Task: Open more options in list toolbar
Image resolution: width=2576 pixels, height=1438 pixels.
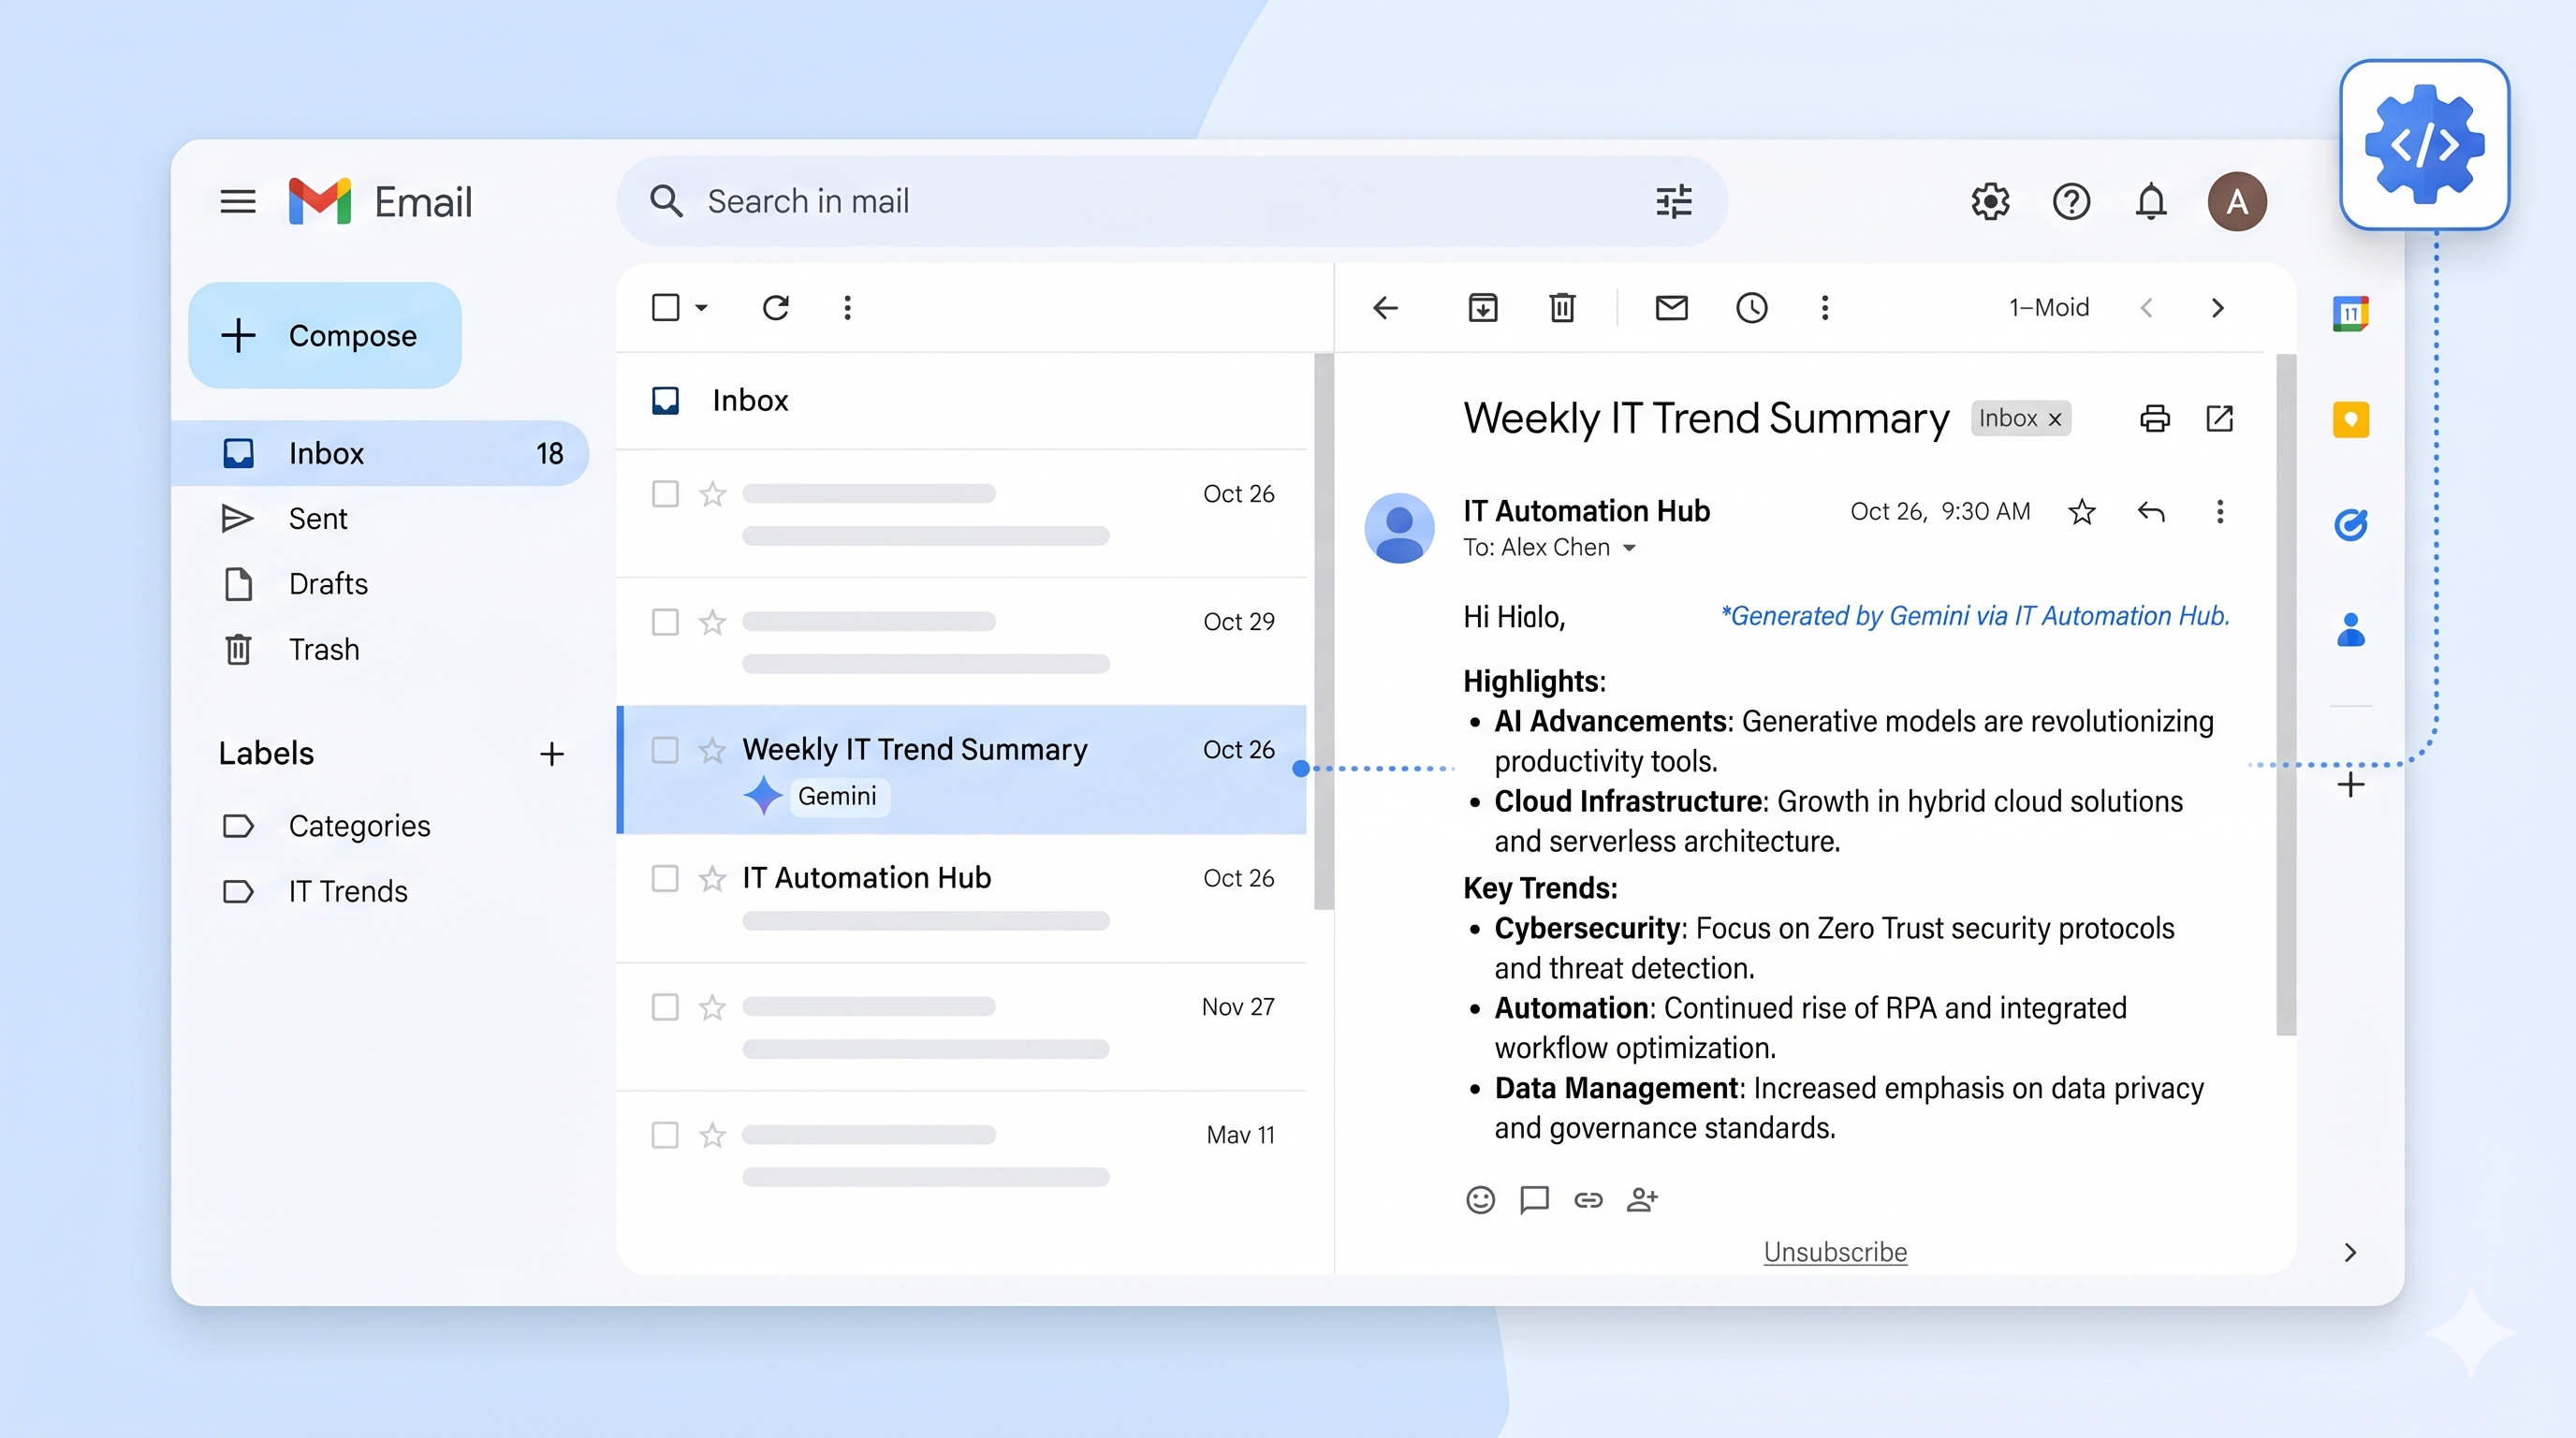Action: tap(847, 307)
